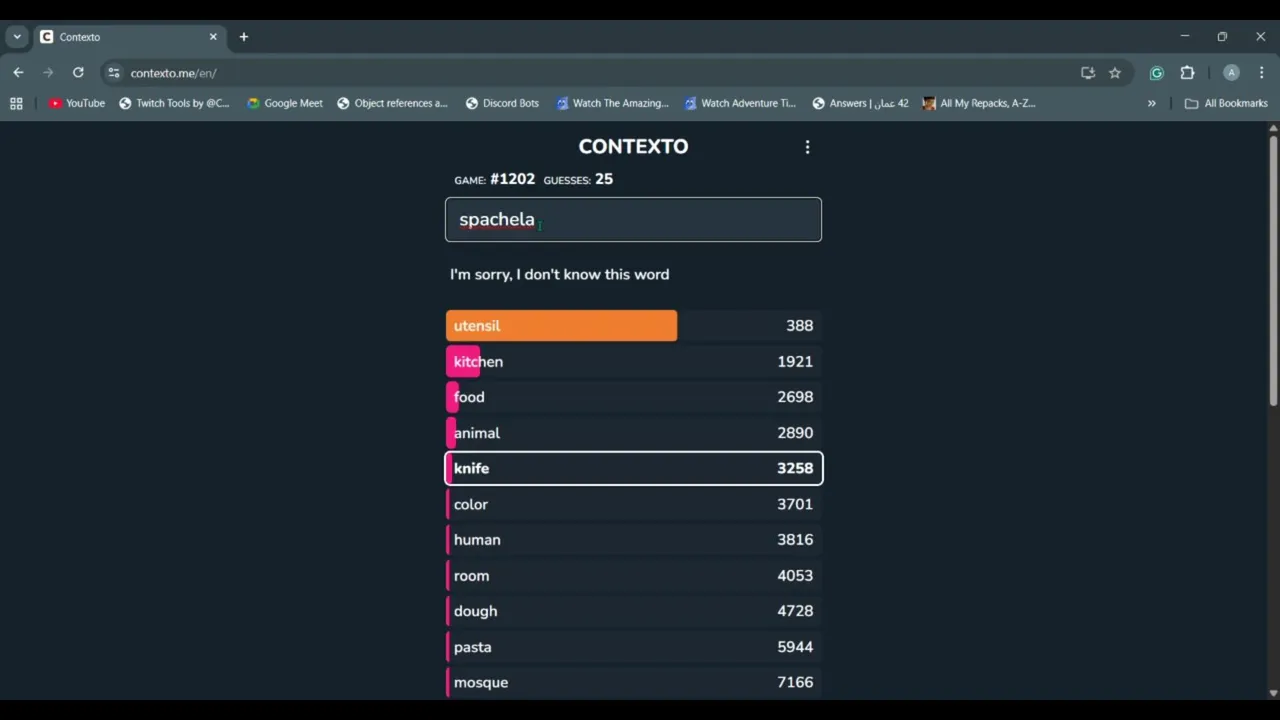Select the knife guess row
The height and width of the screenshot is (720, 1280).
633,468
